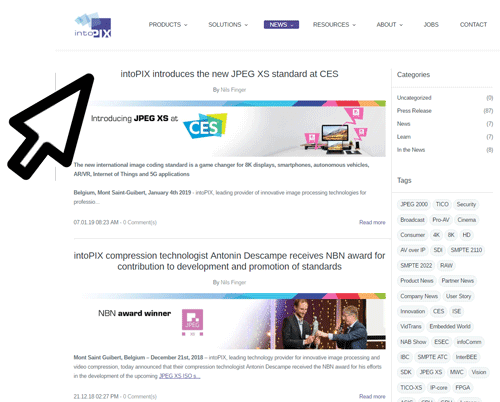Select the VidTrans tag

(411, 326)
